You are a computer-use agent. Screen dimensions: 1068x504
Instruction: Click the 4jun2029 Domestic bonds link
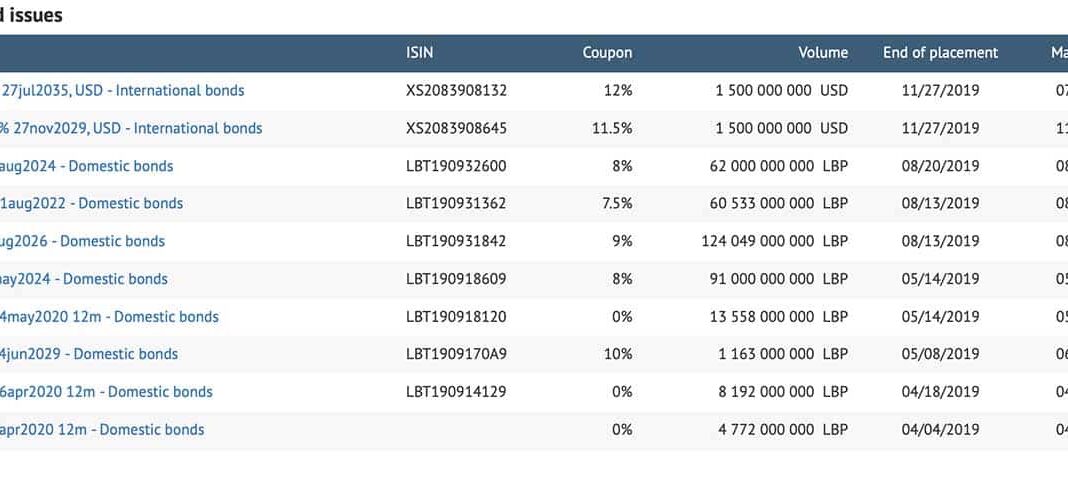[x=90, y=354]
